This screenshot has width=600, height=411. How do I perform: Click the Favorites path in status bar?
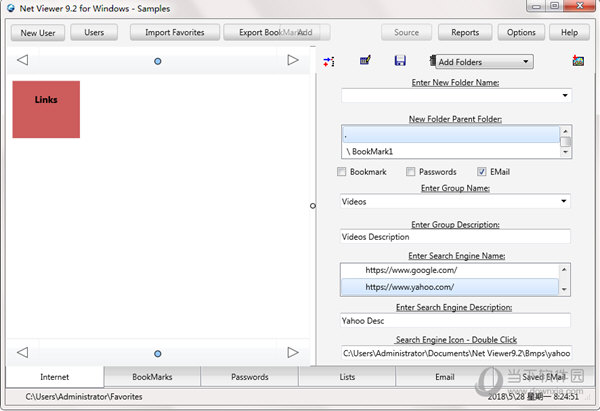click(84, 396)
